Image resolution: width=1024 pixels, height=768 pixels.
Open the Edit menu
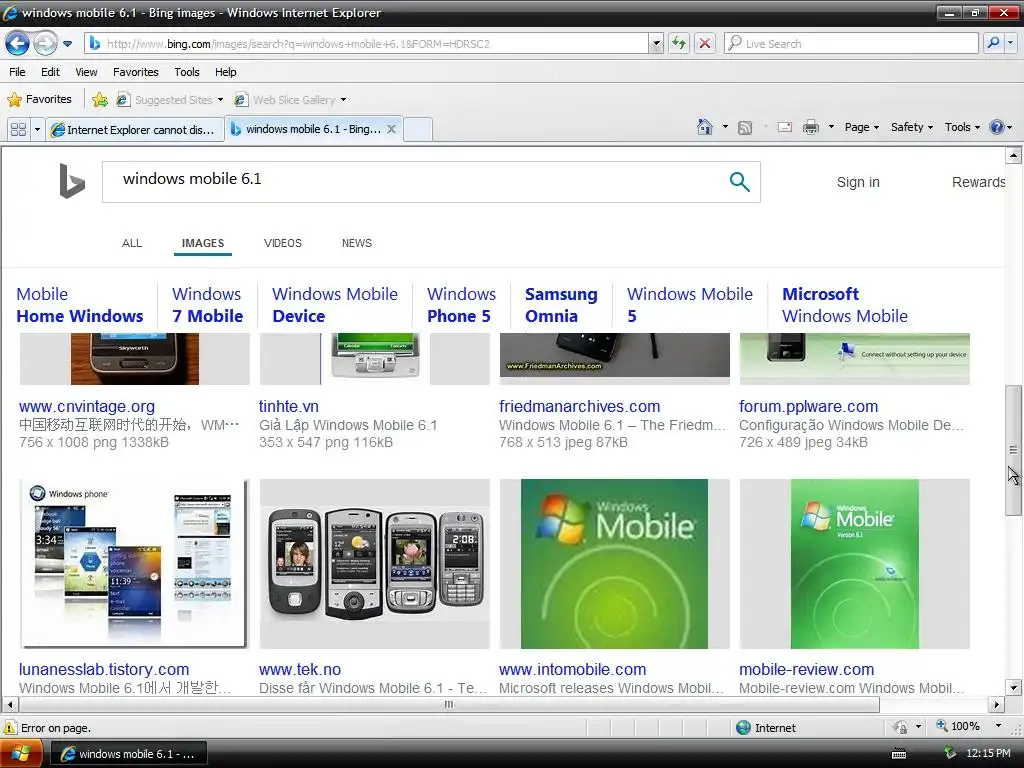[x=50, y=72]
